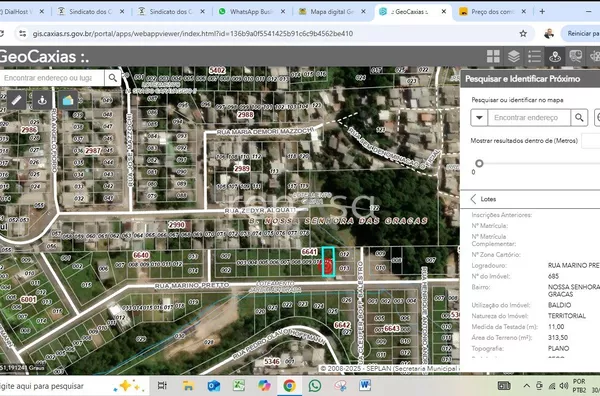Click the POR PTB2 language indicator
Viewport: 600px width, 396px height.
579,386
